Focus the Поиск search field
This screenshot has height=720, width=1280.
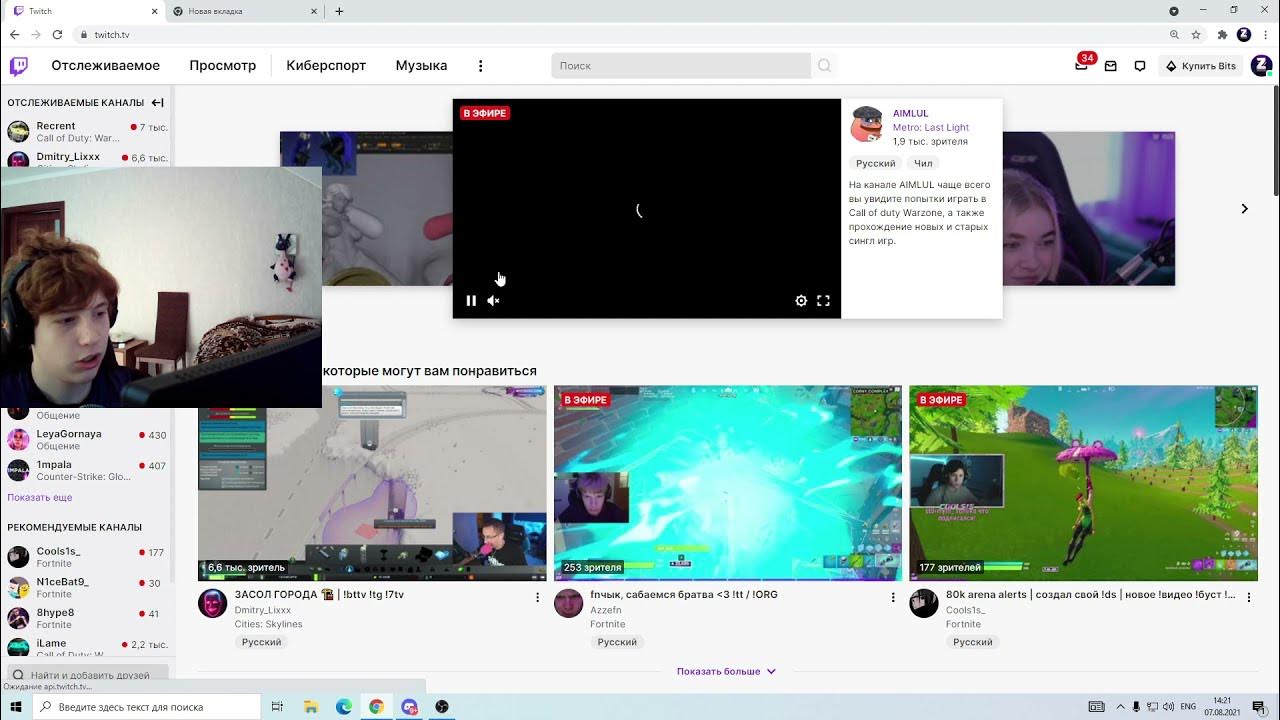click(681, 66)
